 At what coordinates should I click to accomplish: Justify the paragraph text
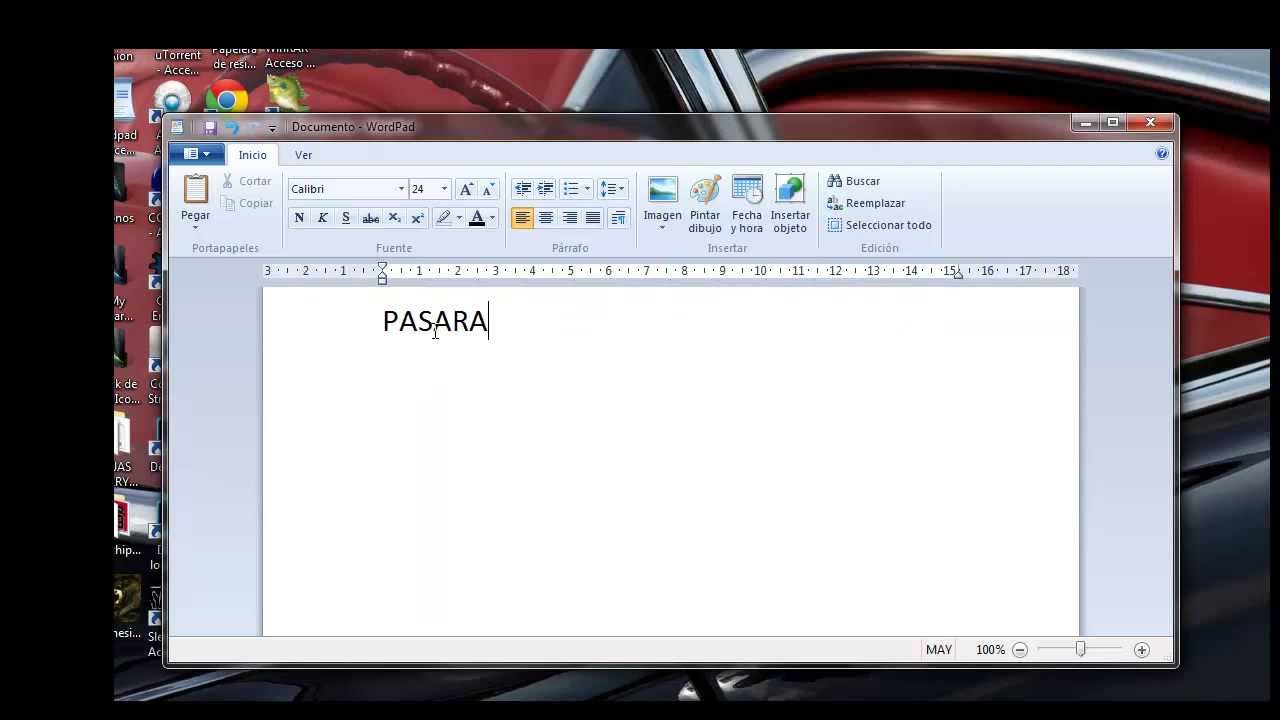tap(593, 218)
